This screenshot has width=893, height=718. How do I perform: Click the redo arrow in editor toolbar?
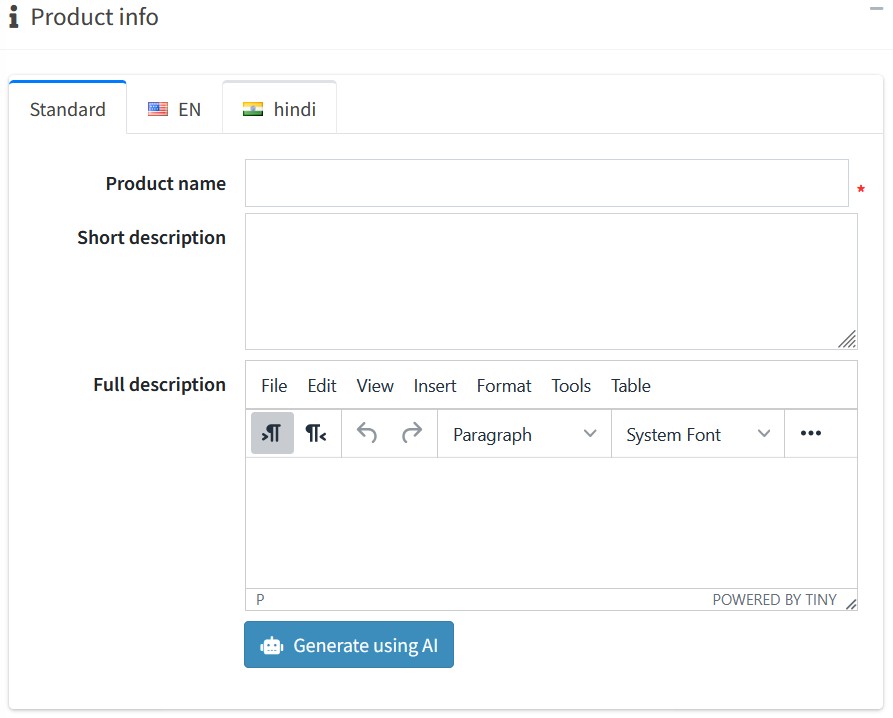tap(412, 433)
